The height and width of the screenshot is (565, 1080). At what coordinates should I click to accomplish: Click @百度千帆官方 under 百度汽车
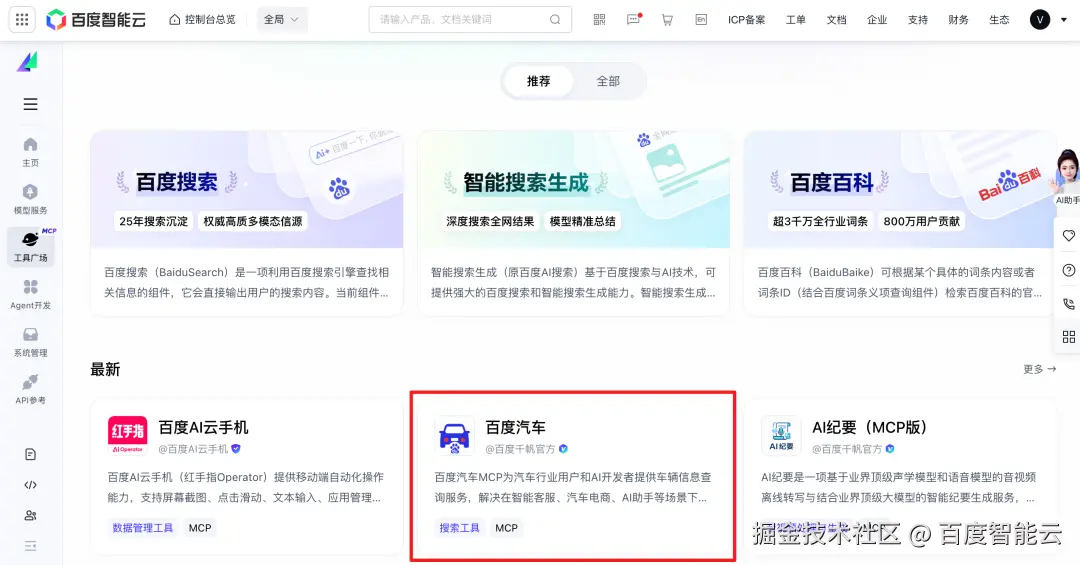(x=521, y=449)
